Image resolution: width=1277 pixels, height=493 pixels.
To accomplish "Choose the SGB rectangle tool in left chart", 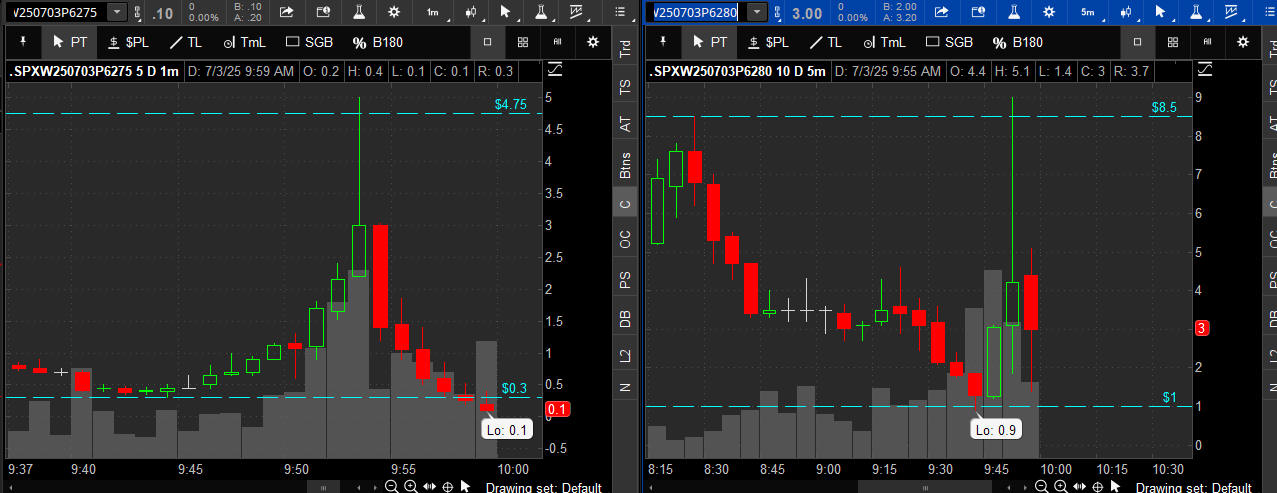I will pos(309,42).
